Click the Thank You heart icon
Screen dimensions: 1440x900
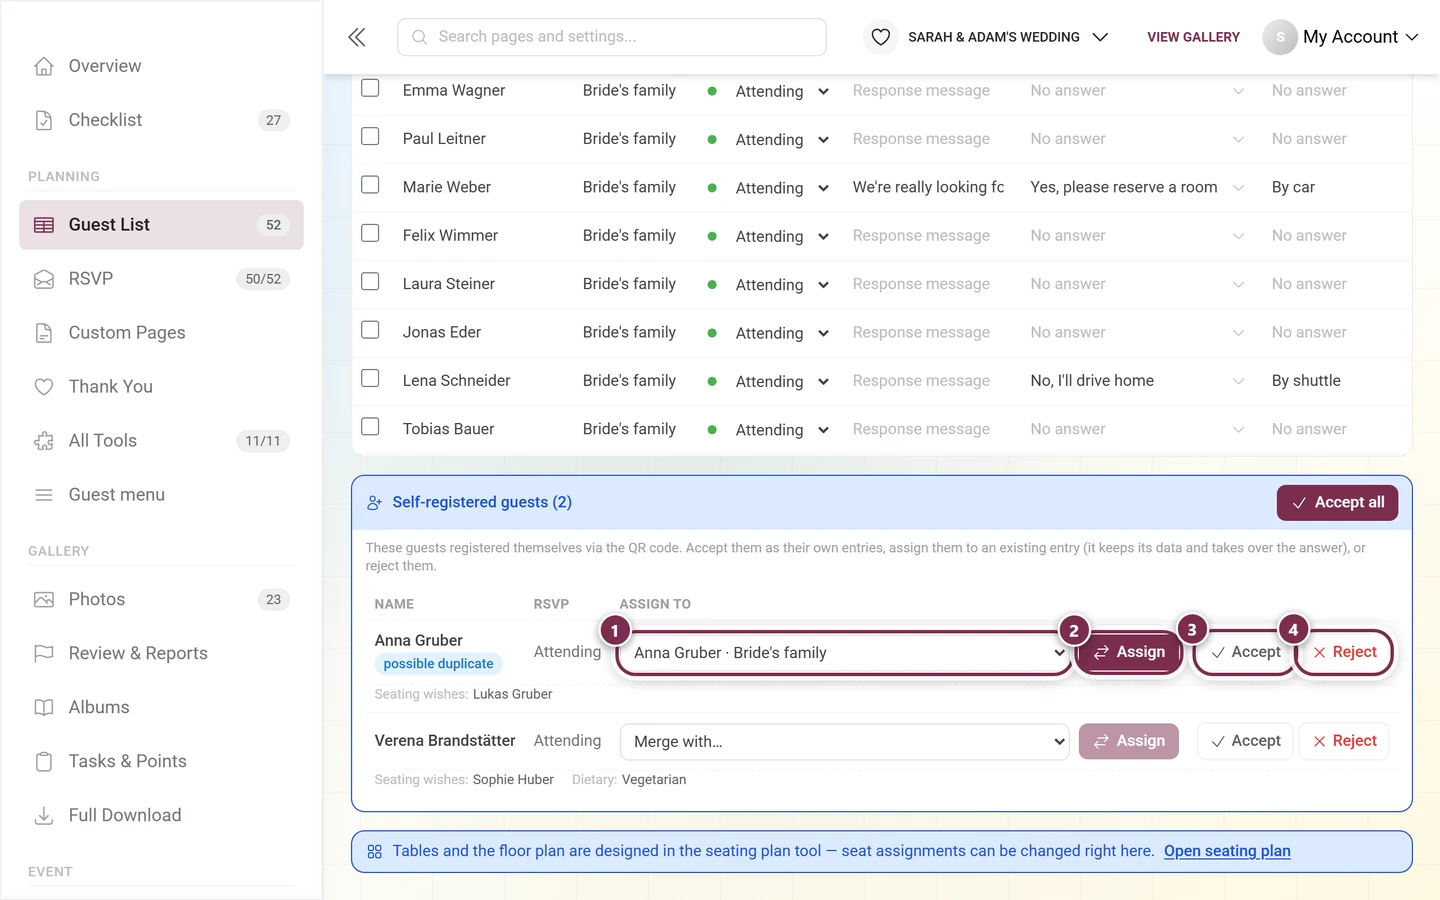(44, 387)
